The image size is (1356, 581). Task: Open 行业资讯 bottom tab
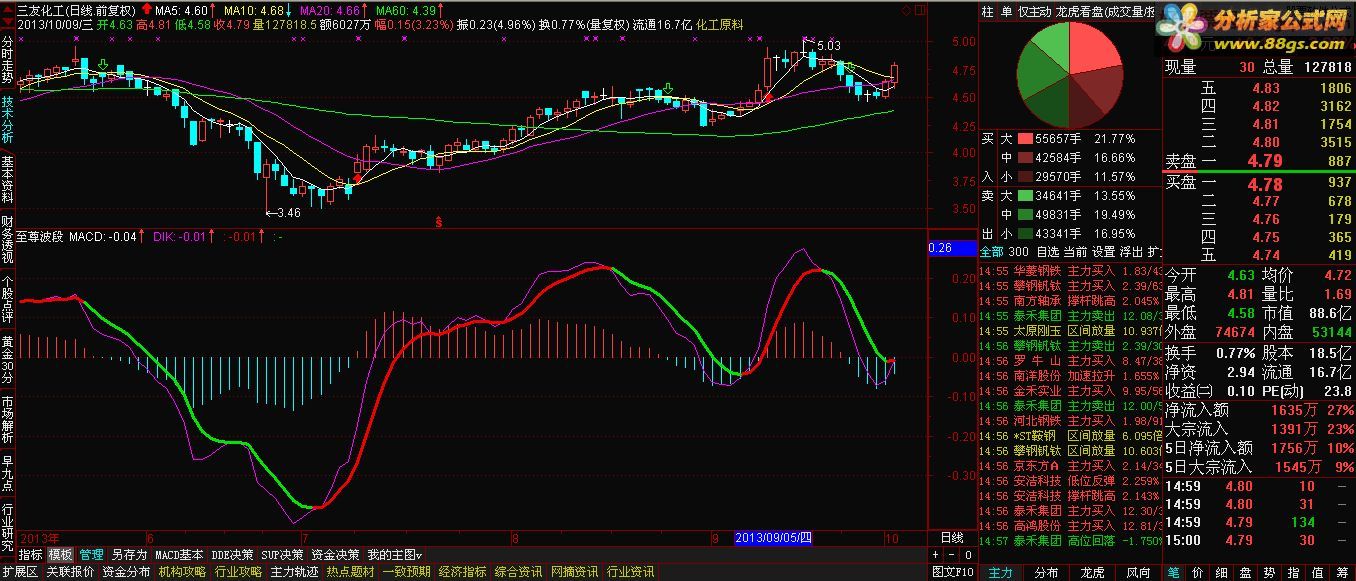[630, 572]
